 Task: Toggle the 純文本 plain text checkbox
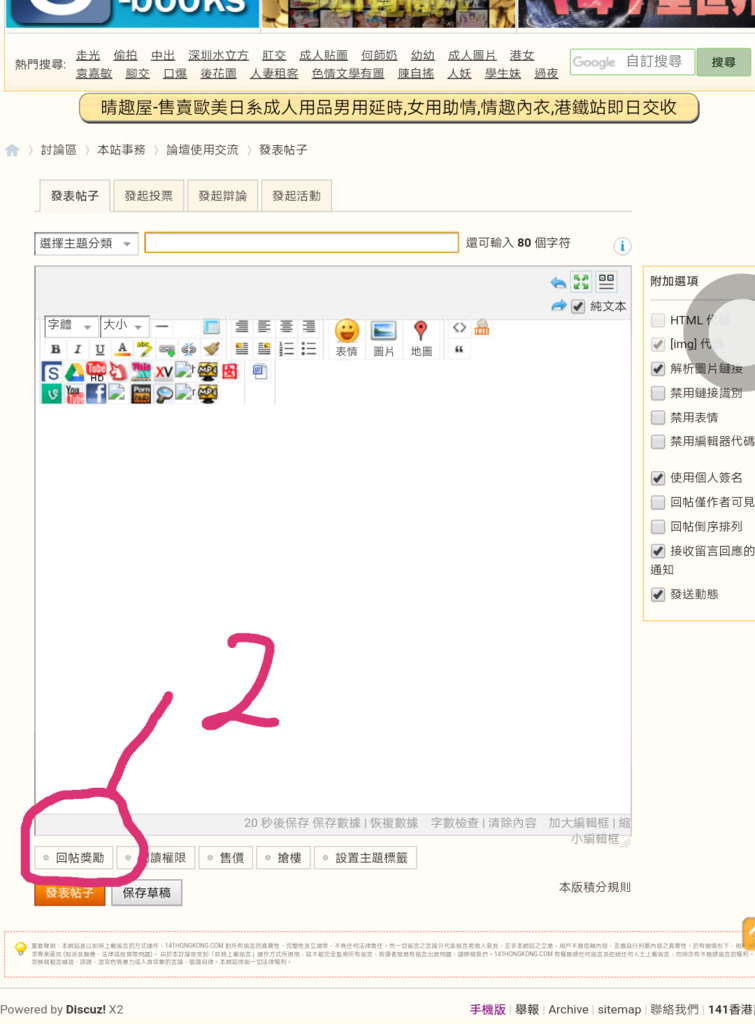click(x=577, y=306)
